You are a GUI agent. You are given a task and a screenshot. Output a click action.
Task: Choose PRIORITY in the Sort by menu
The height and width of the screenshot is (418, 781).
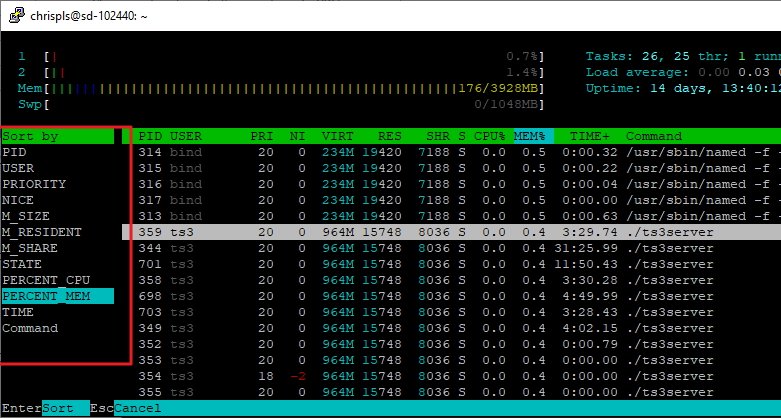[34, 184]
